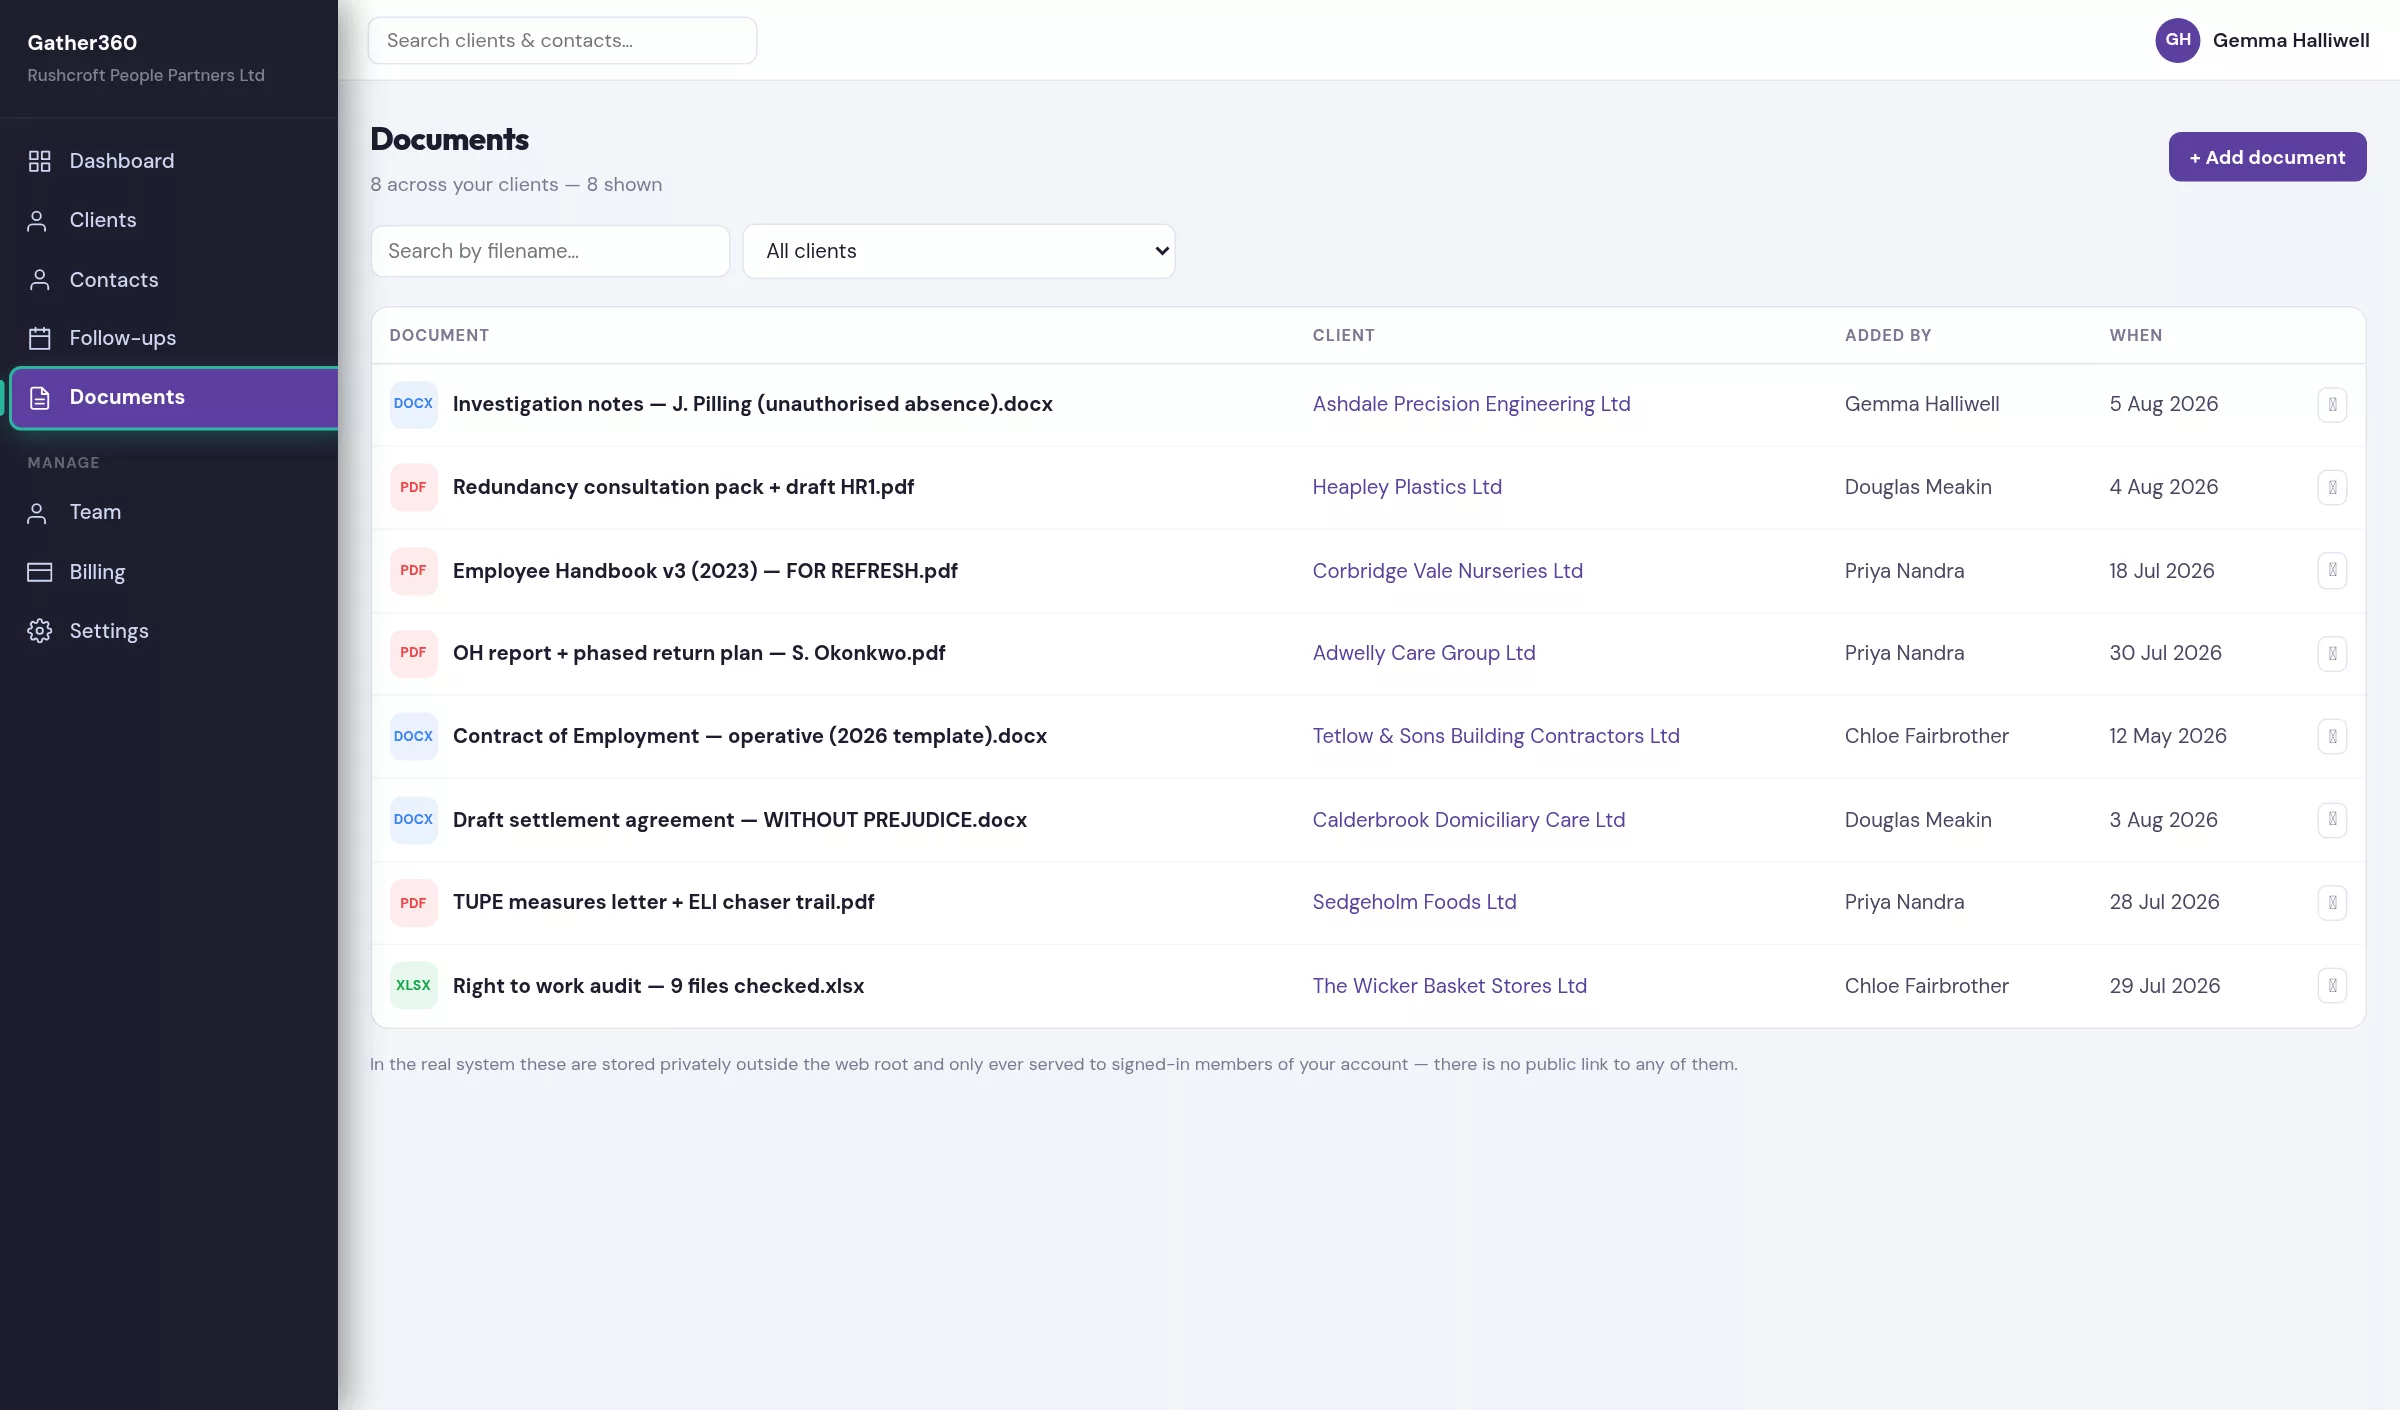Open Heapley Plastics Ltd client link
The height and width of the screenshot is (1410, 2400).
(1407, 487)
